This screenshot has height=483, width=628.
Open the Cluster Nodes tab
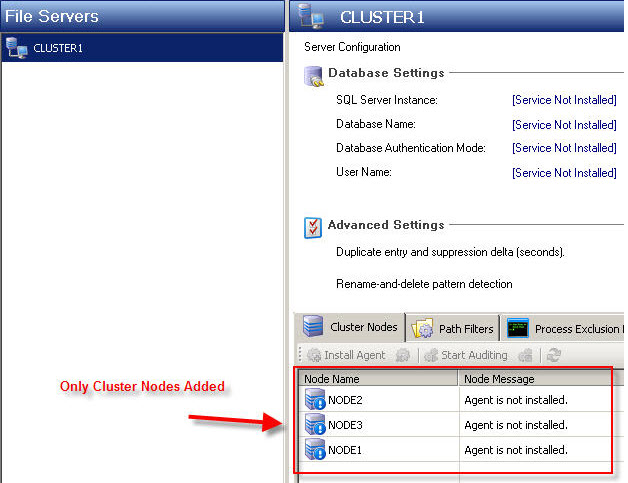[351, 327]
